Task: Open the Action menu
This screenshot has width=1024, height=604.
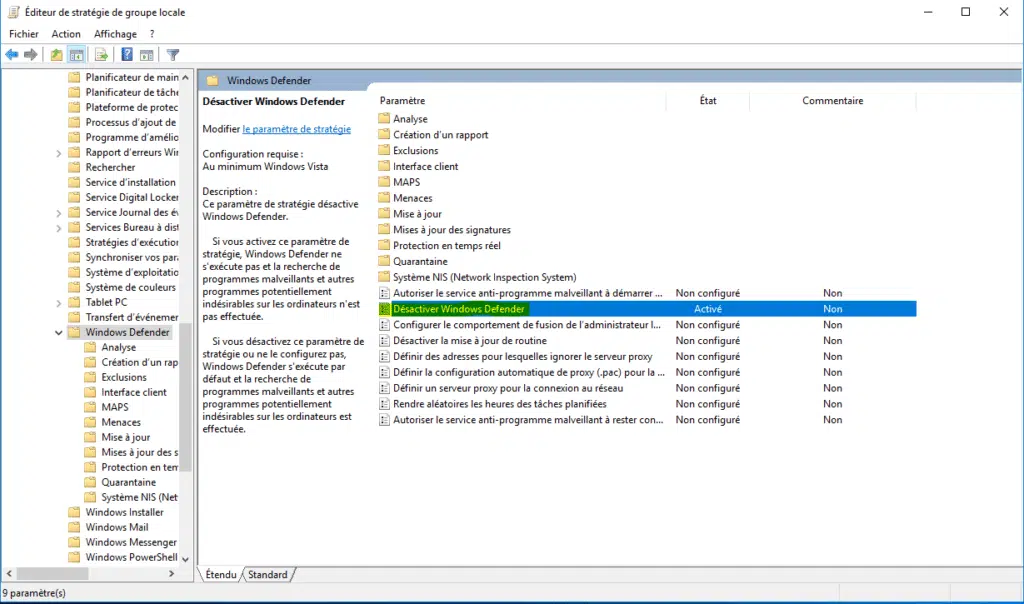Action: pyautogui.click(x=66, y=34)
